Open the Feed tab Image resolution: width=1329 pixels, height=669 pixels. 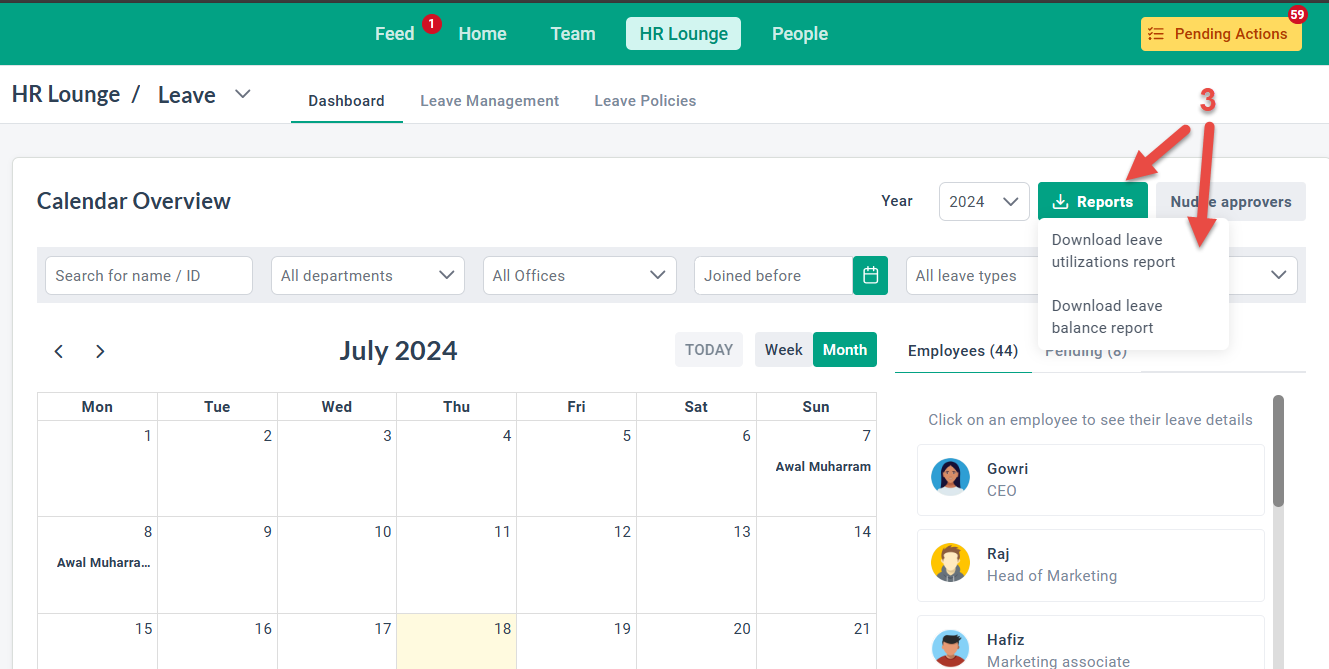tap(394, 34)
